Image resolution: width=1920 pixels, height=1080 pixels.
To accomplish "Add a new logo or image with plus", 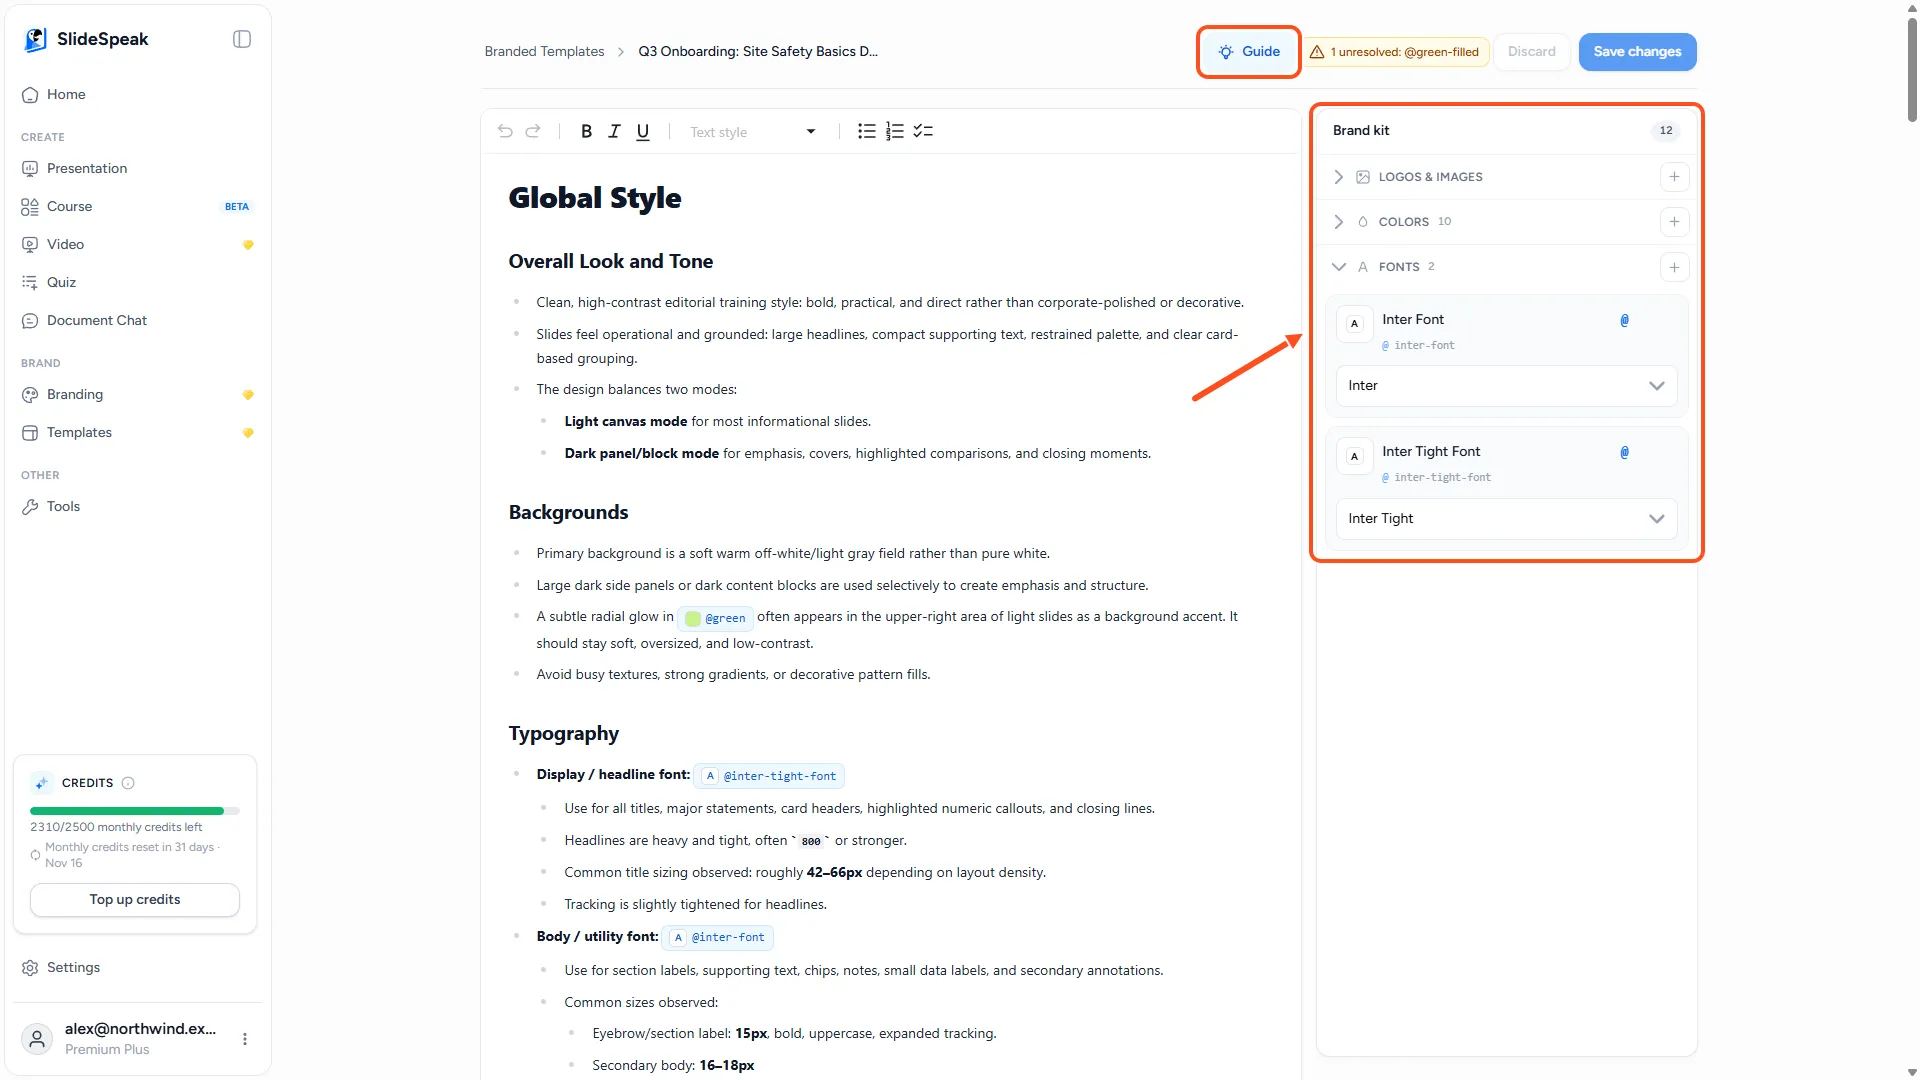I will 1674,177.
